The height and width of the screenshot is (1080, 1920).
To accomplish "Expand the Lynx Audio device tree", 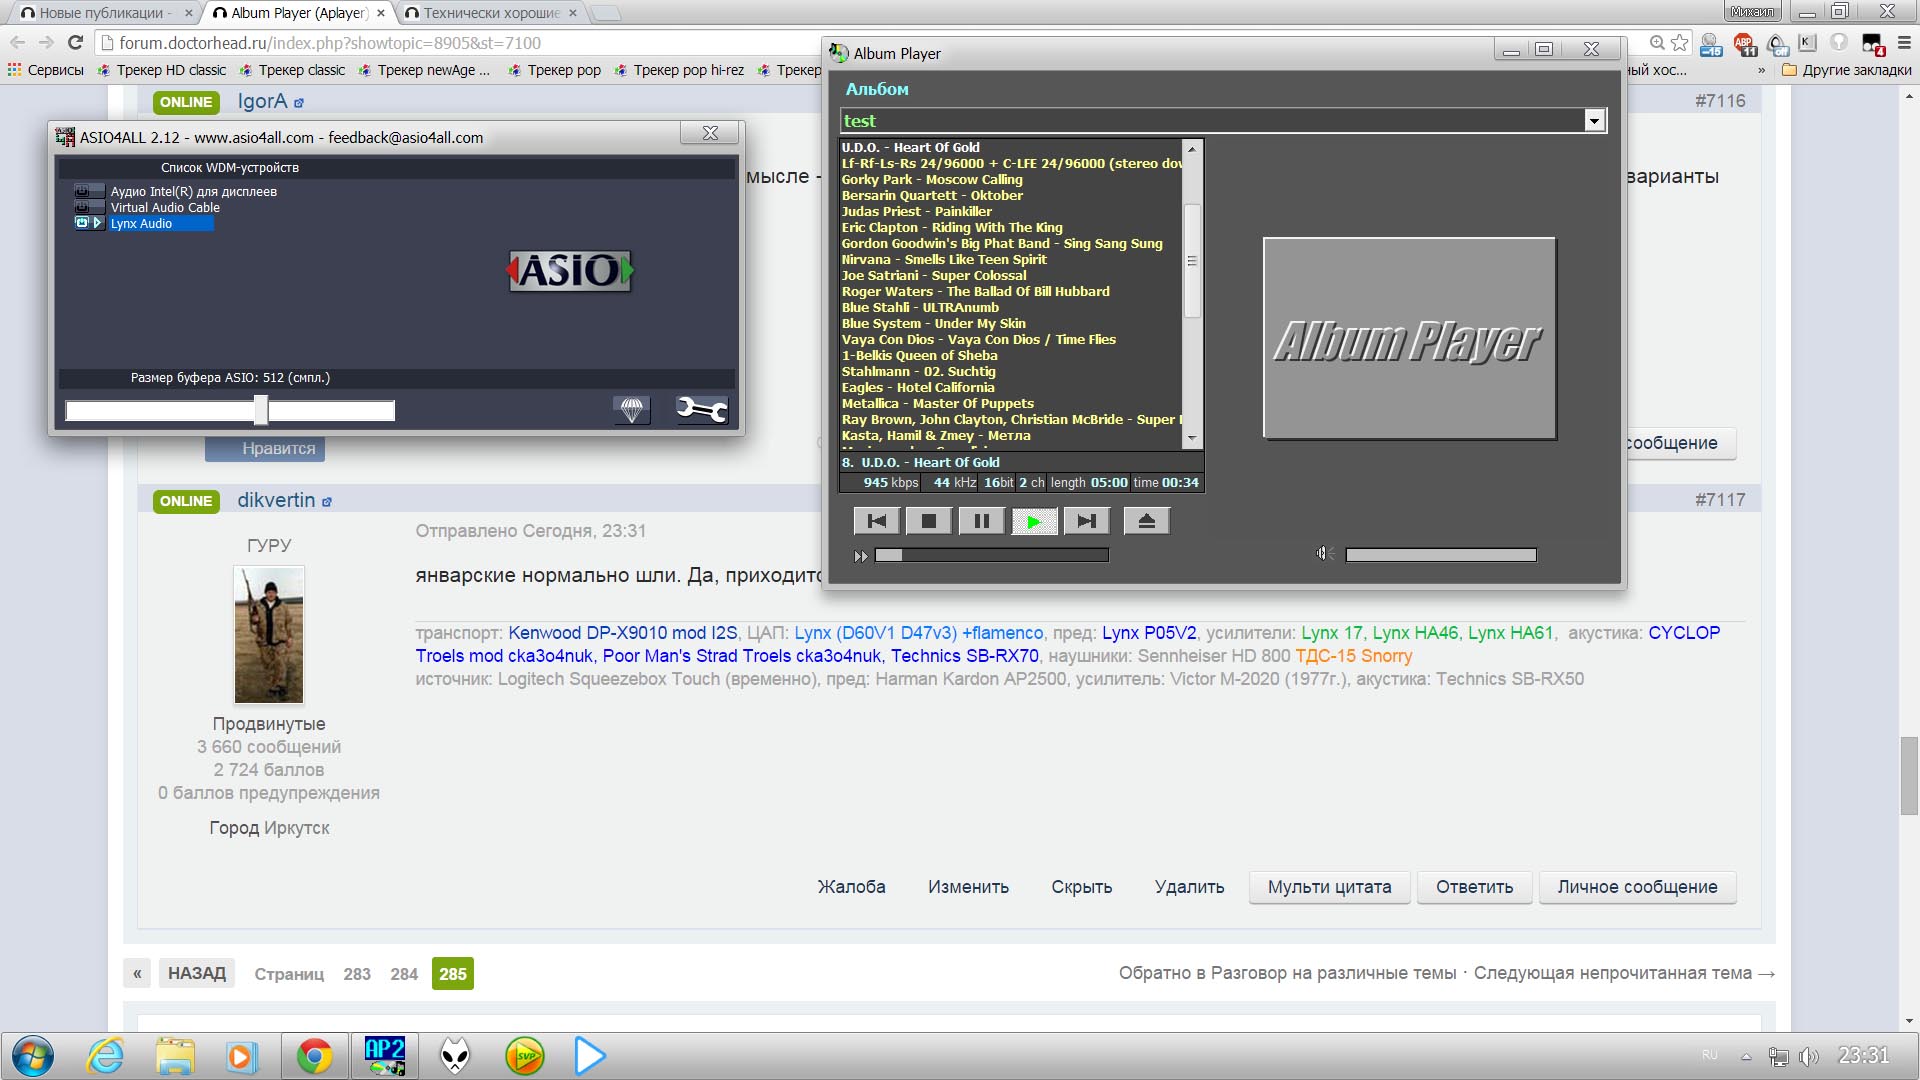I will click(98, 223).
